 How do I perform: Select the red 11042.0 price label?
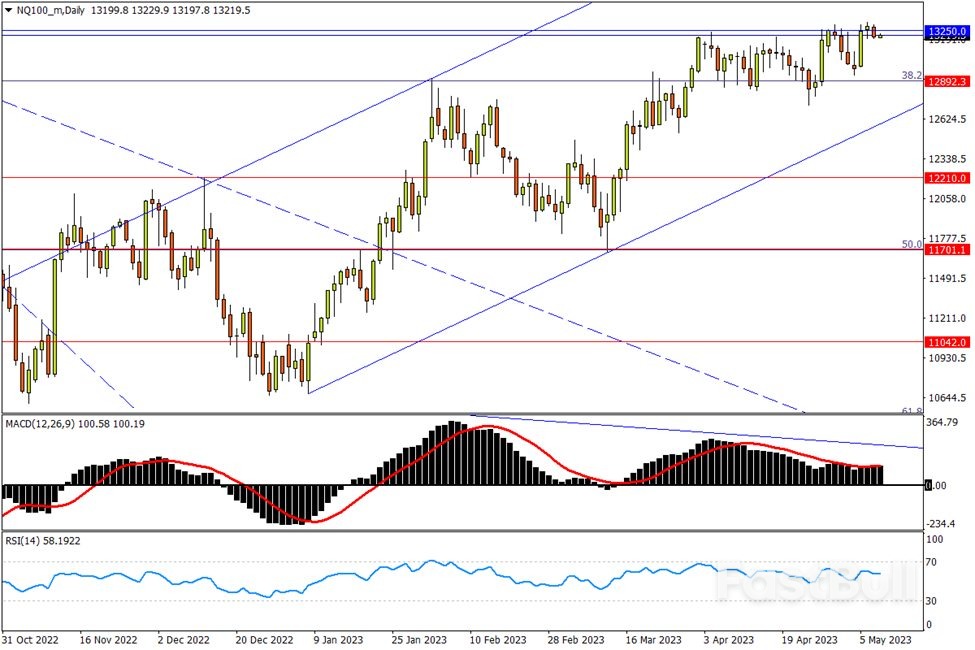point(946,341)
